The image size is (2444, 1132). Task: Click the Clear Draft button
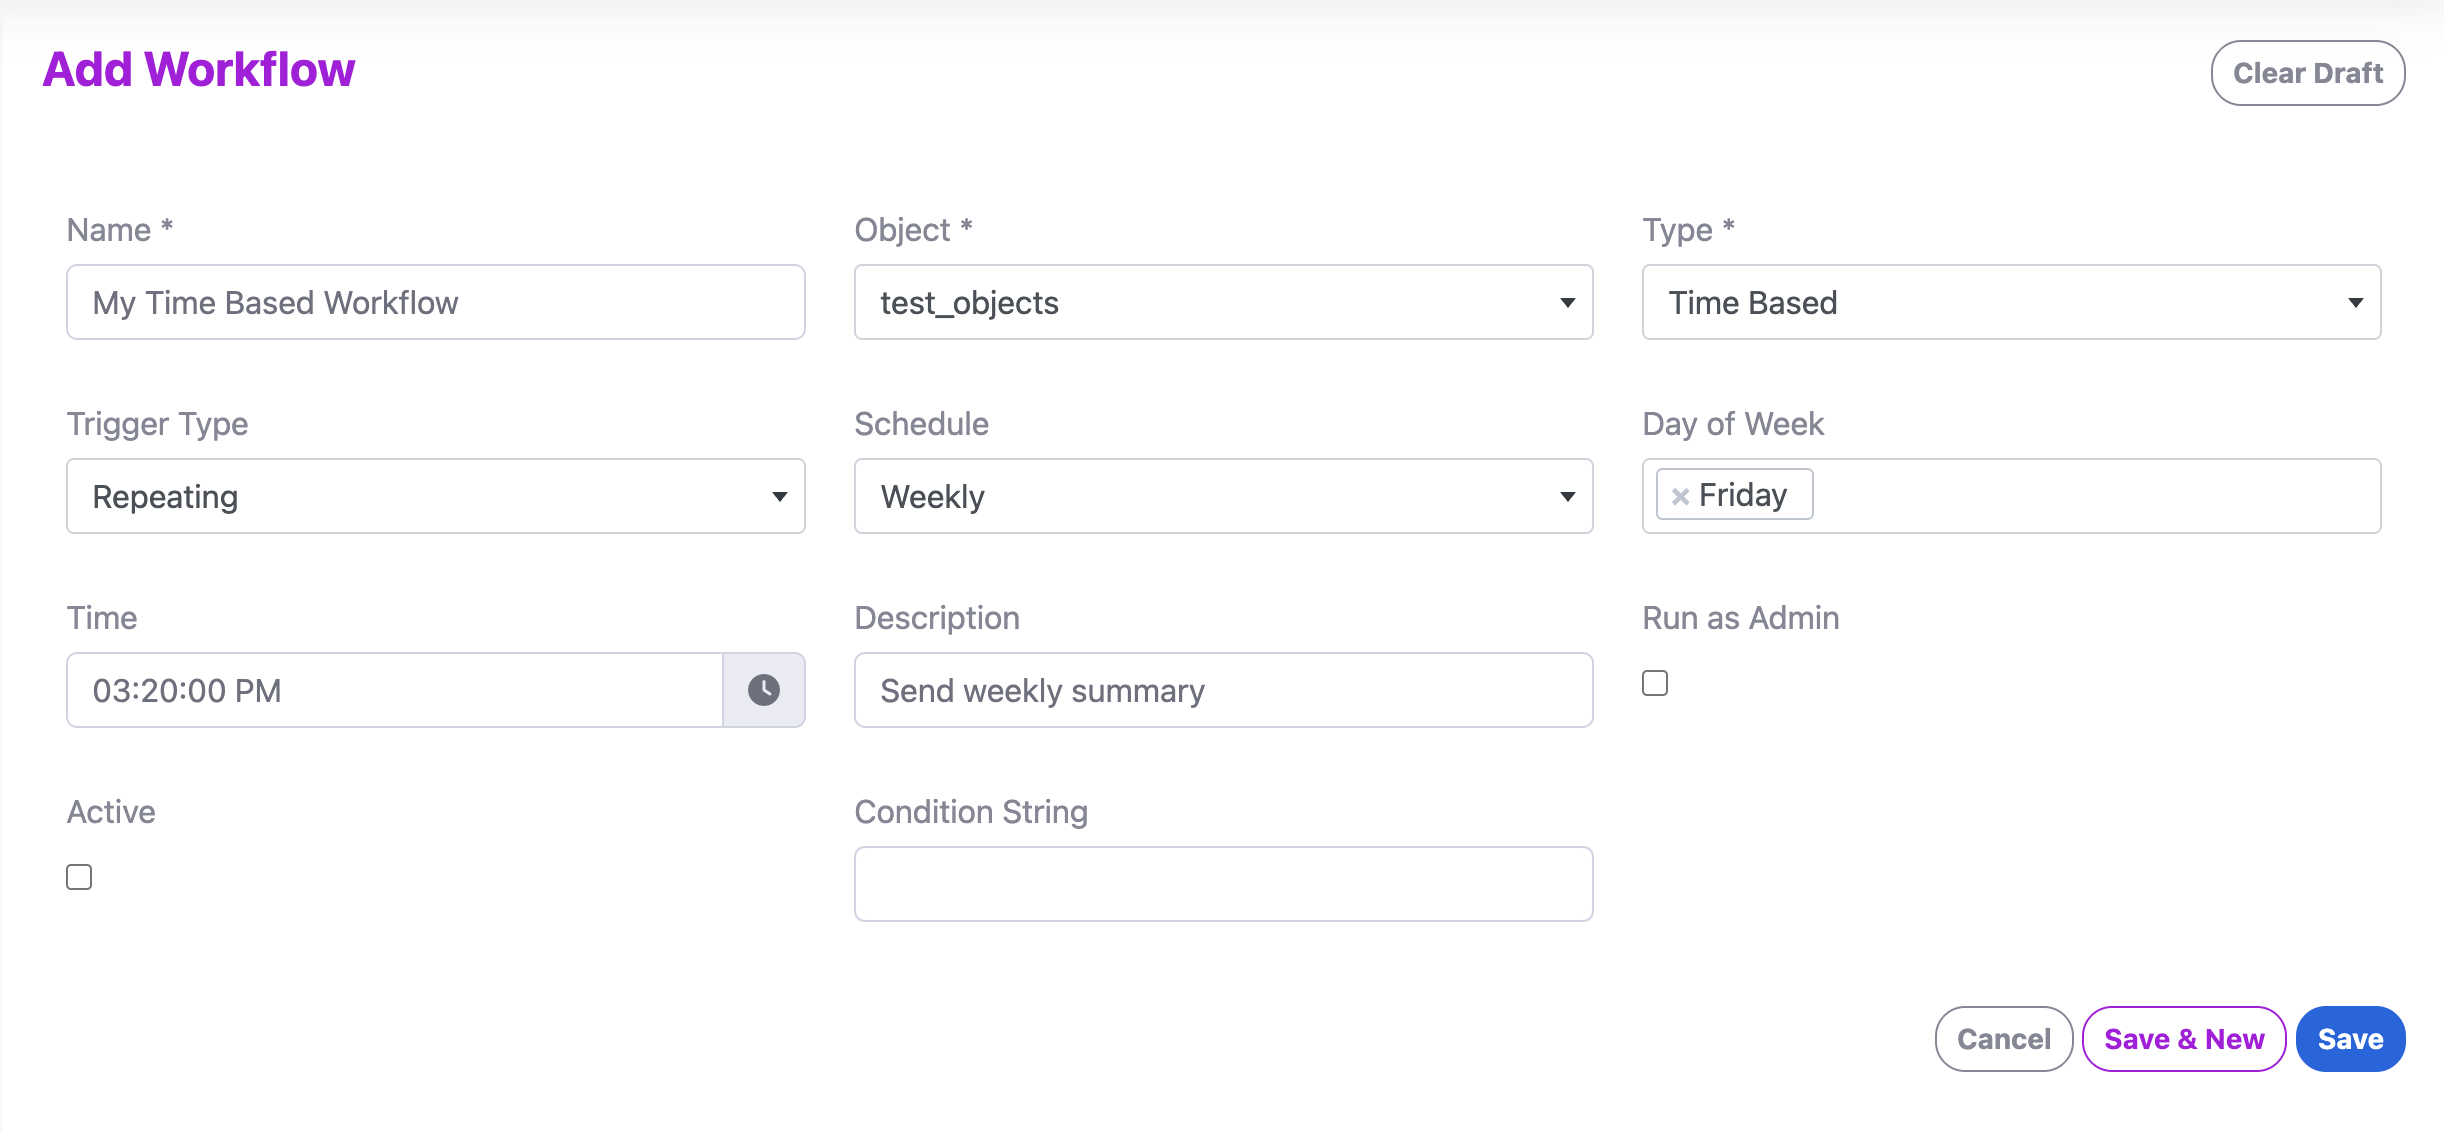pyautogui.click(x=2306, y=72)
